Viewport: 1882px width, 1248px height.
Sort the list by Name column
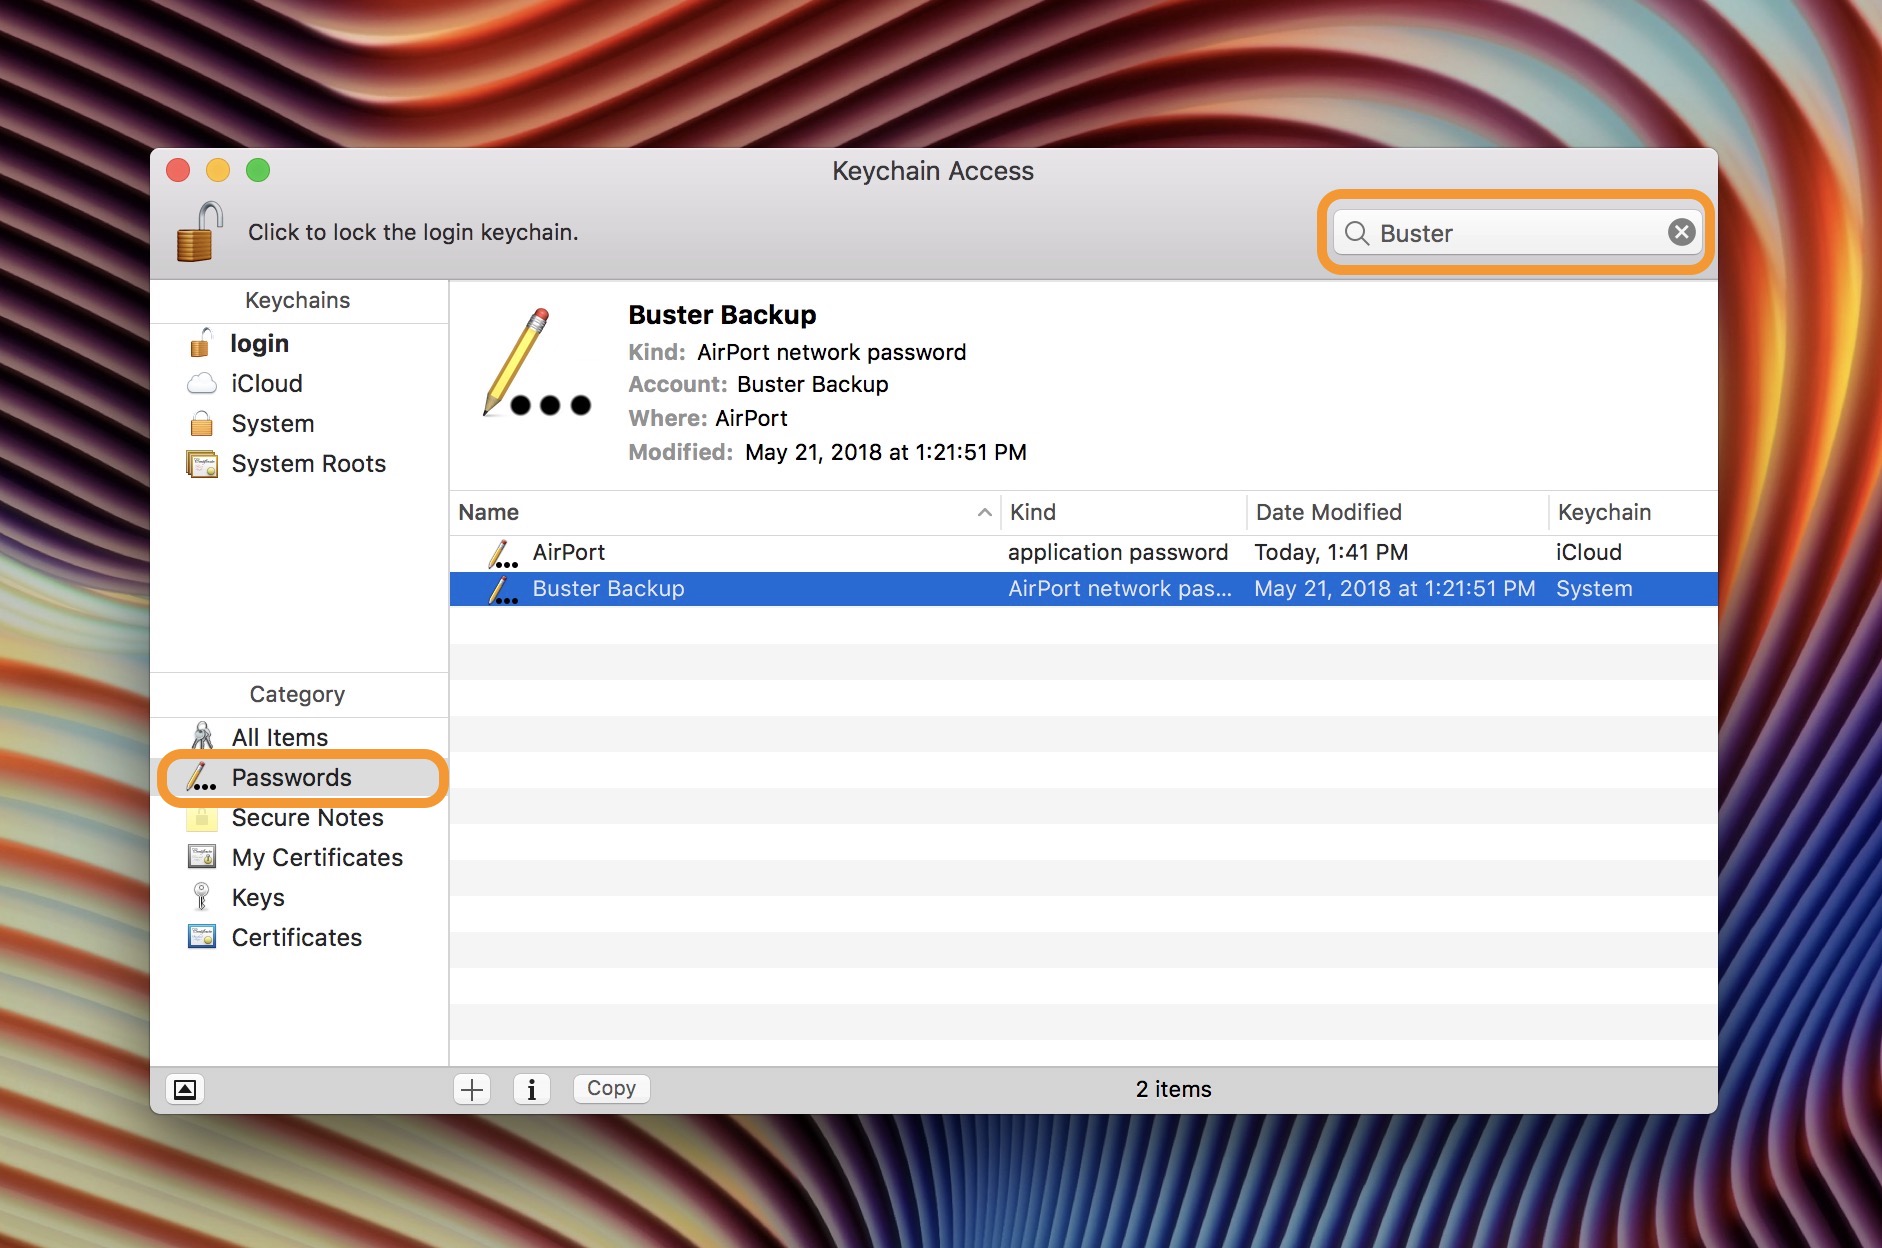pyautogui.click(x=720, y=512)
